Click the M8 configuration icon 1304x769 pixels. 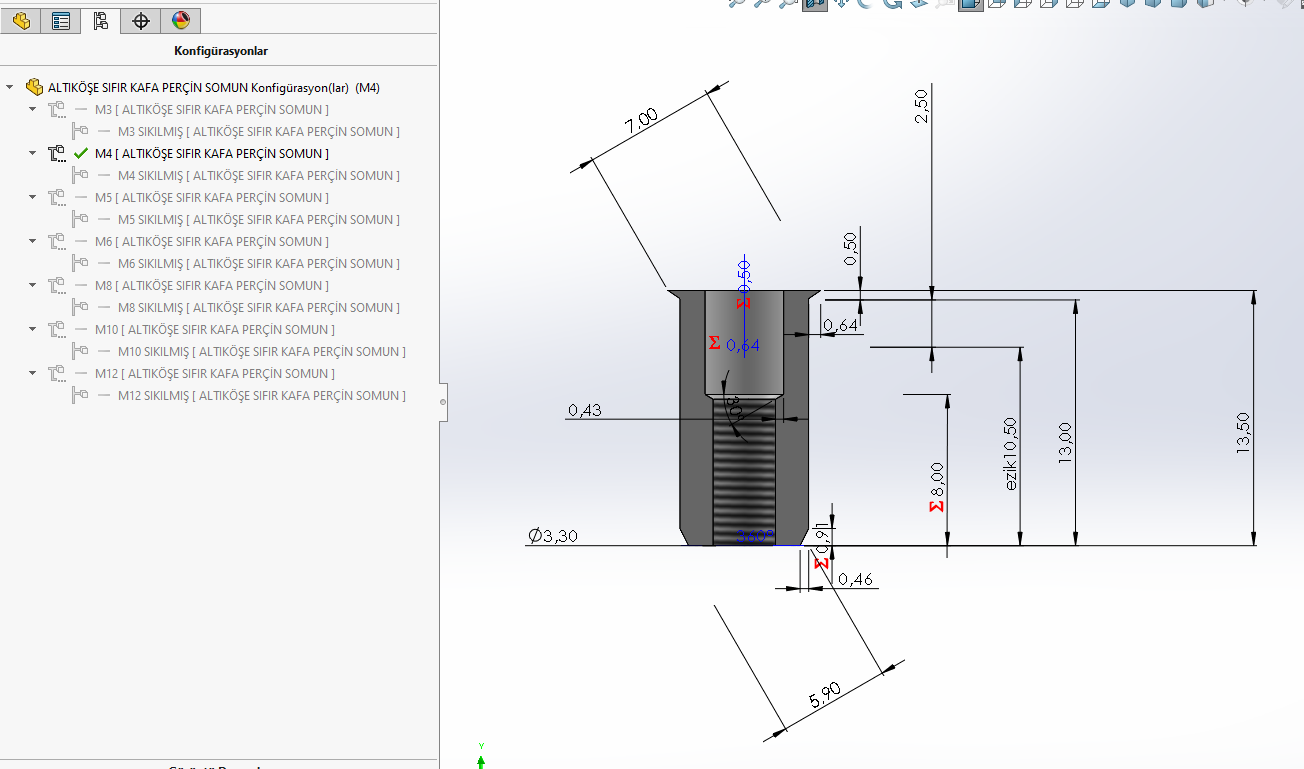click(57, 285)
